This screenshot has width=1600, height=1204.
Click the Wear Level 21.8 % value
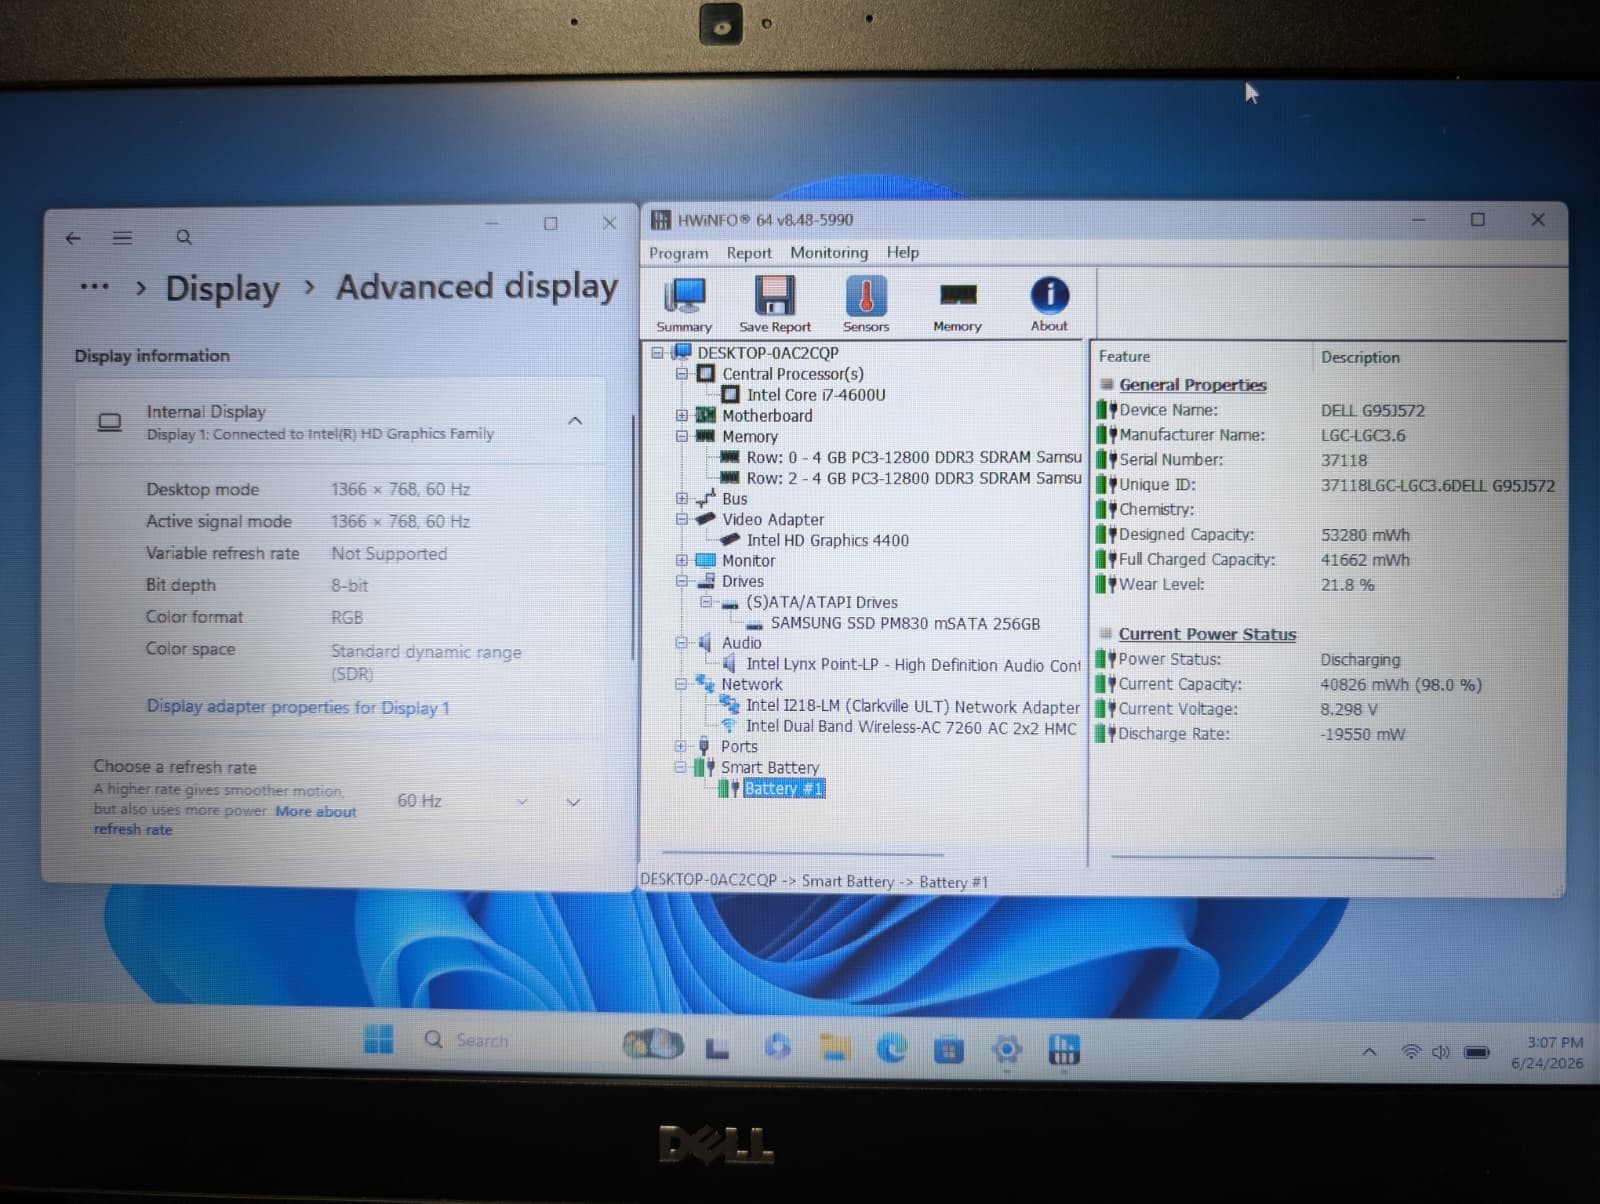coord(1347,585)
